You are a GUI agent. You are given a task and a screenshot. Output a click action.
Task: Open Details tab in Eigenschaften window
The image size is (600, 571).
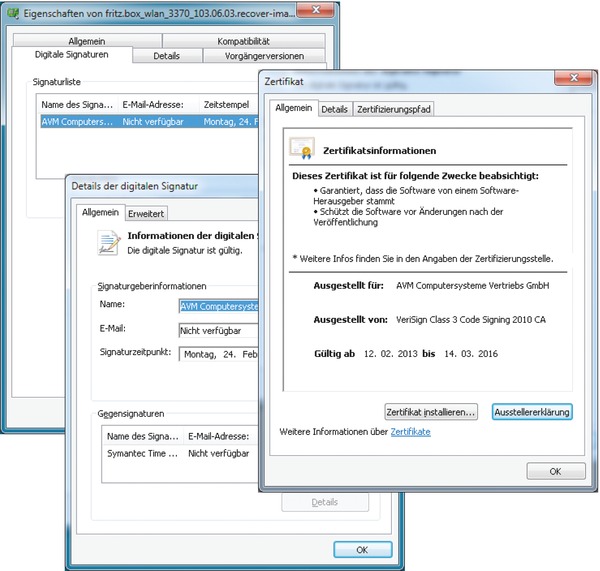[x=166, y=56]
